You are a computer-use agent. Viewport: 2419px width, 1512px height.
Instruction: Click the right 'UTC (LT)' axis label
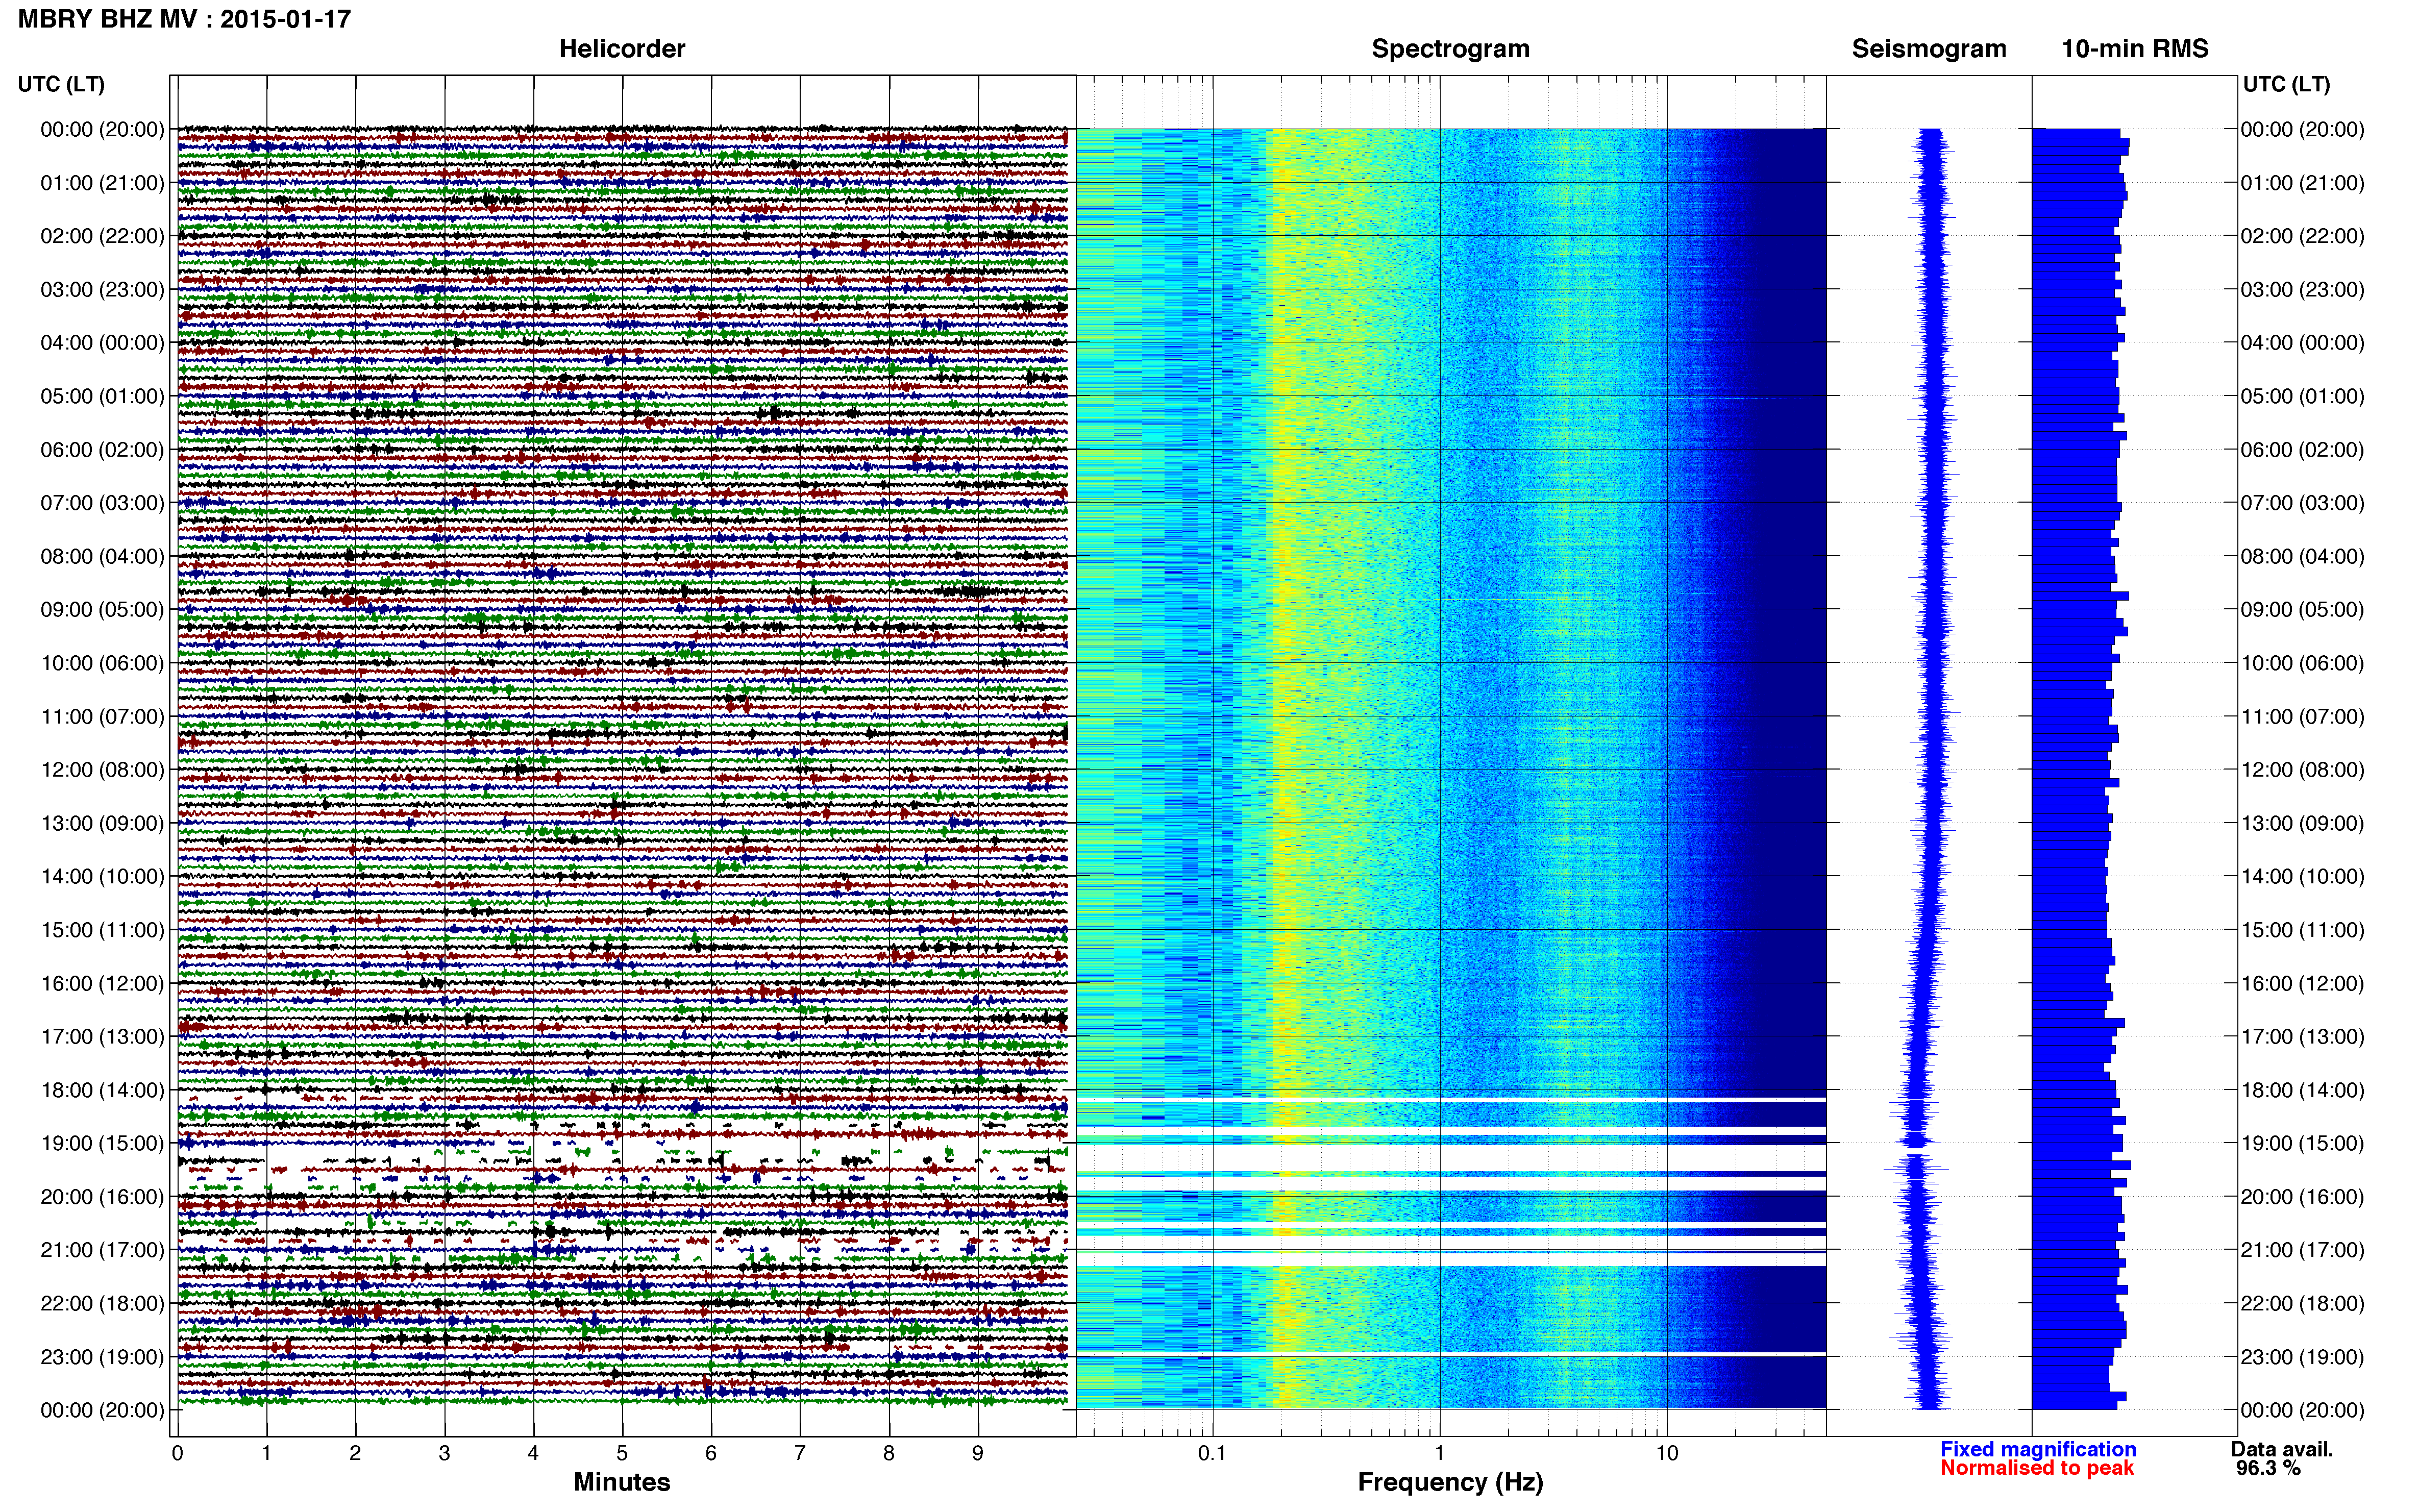click(2286, 84)
